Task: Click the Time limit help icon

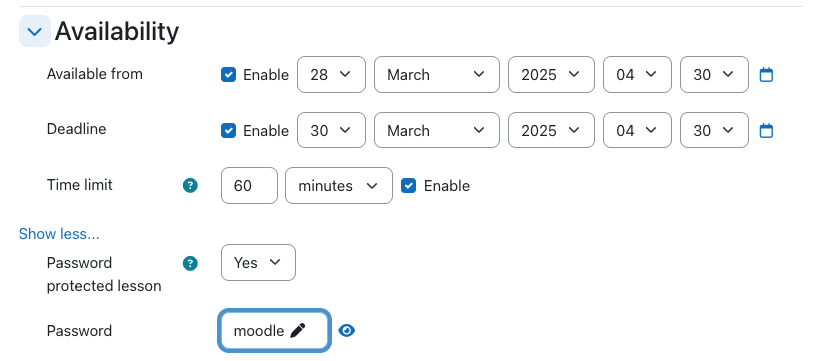Action: (190, 185)
